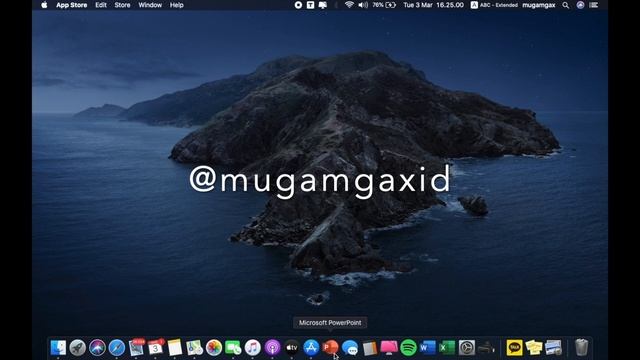Open purple Podcasts icon in Dock
Viewport: 640px width, 360px height.
[272, 348]
